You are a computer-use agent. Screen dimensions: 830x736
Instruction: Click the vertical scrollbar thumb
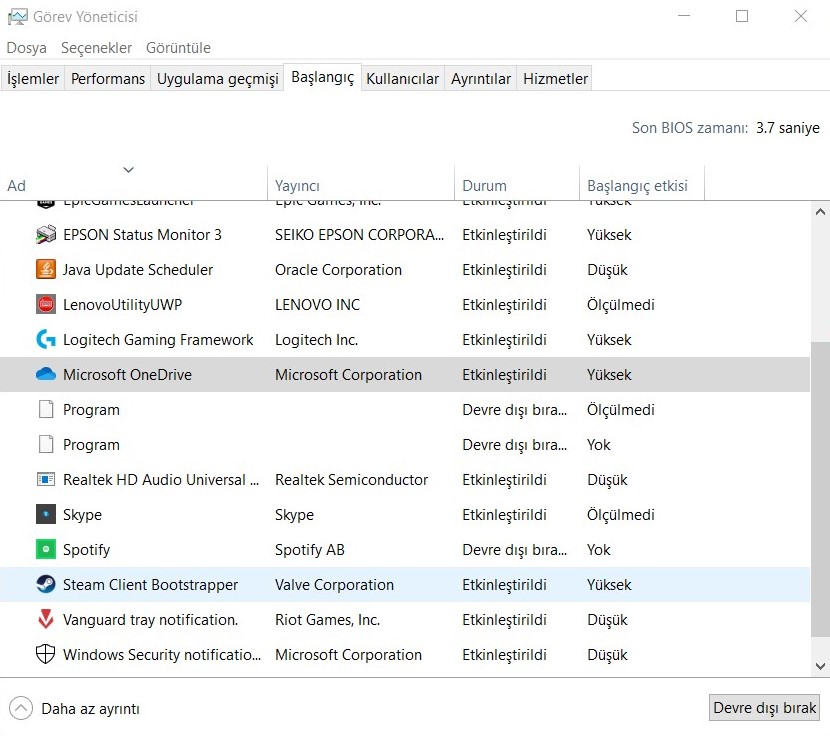820,490
